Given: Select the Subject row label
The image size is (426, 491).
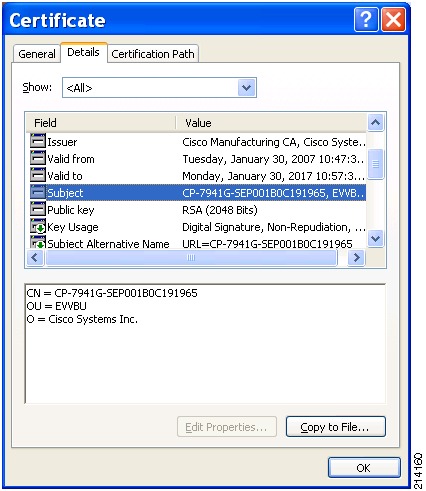Looking at the screenshot, I should click(x=65, y=193).
